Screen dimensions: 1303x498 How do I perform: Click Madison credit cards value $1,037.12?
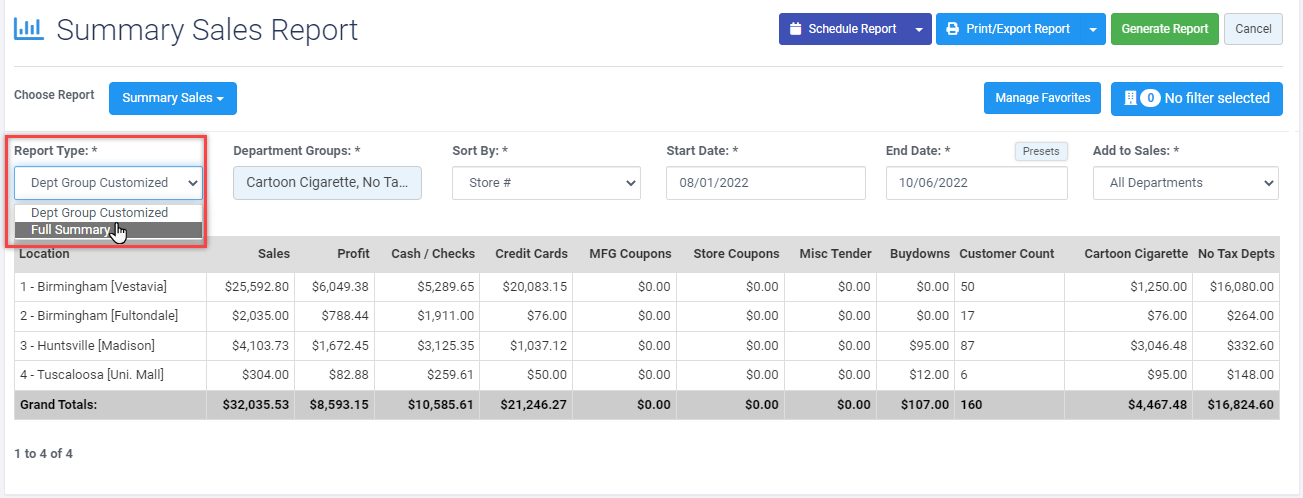point(538,346)
